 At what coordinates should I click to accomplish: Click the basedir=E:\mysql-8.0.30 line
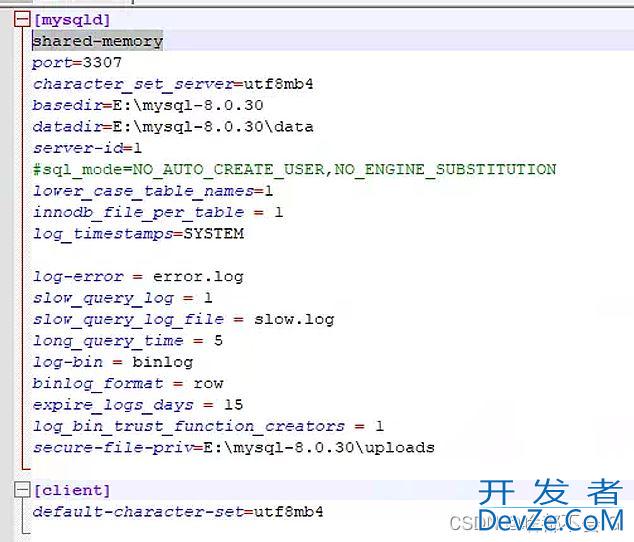148,105
